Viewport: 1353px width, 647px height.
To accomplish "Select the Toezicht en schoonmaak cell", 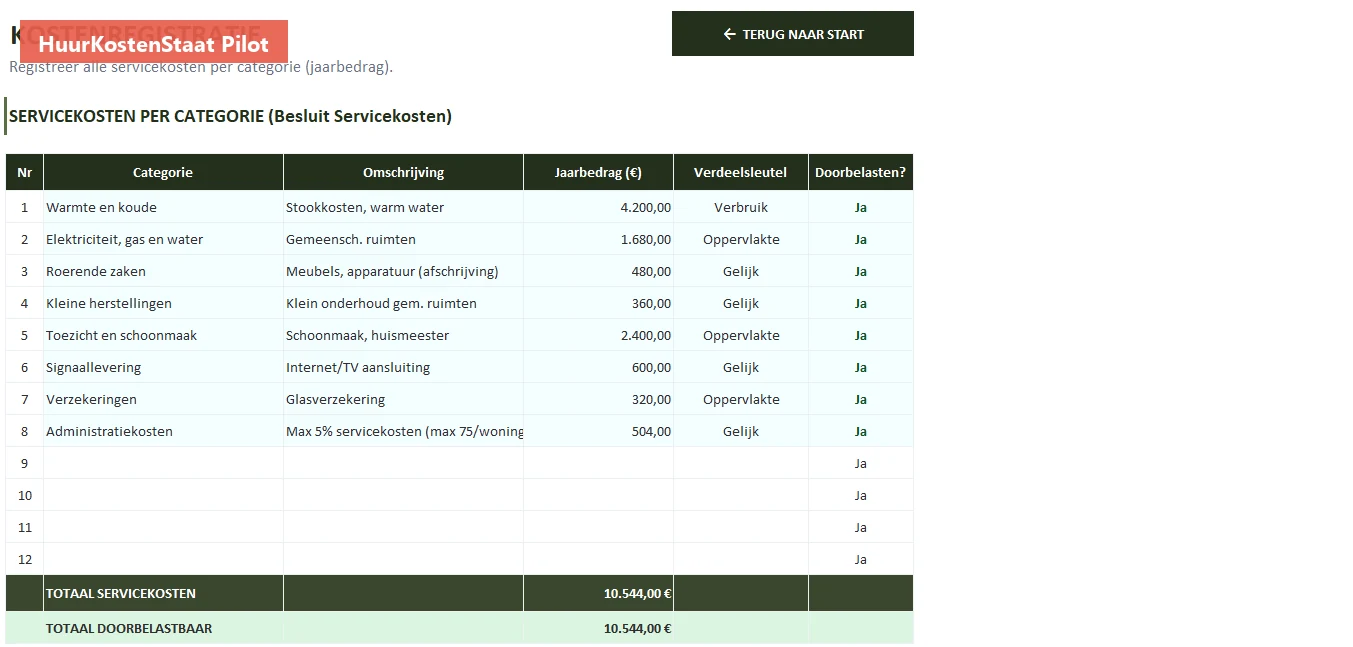I will [163, 335].
